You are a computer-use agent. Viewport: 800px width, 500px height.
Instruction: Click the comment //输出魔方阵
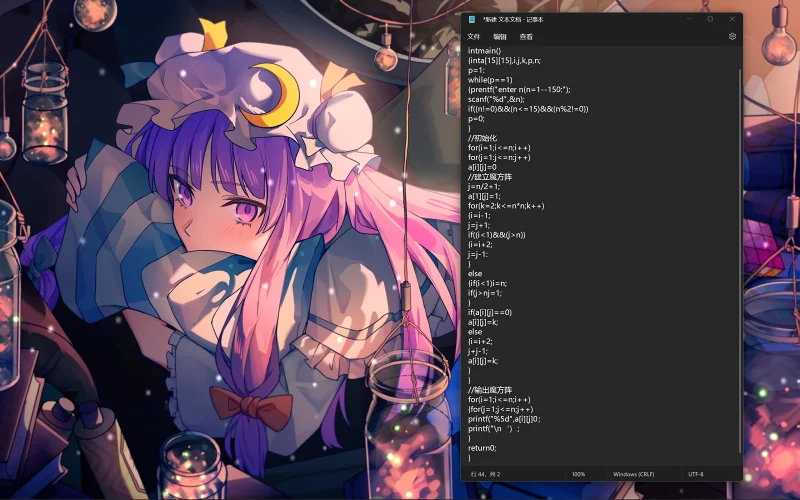click(x=490, y=390)
